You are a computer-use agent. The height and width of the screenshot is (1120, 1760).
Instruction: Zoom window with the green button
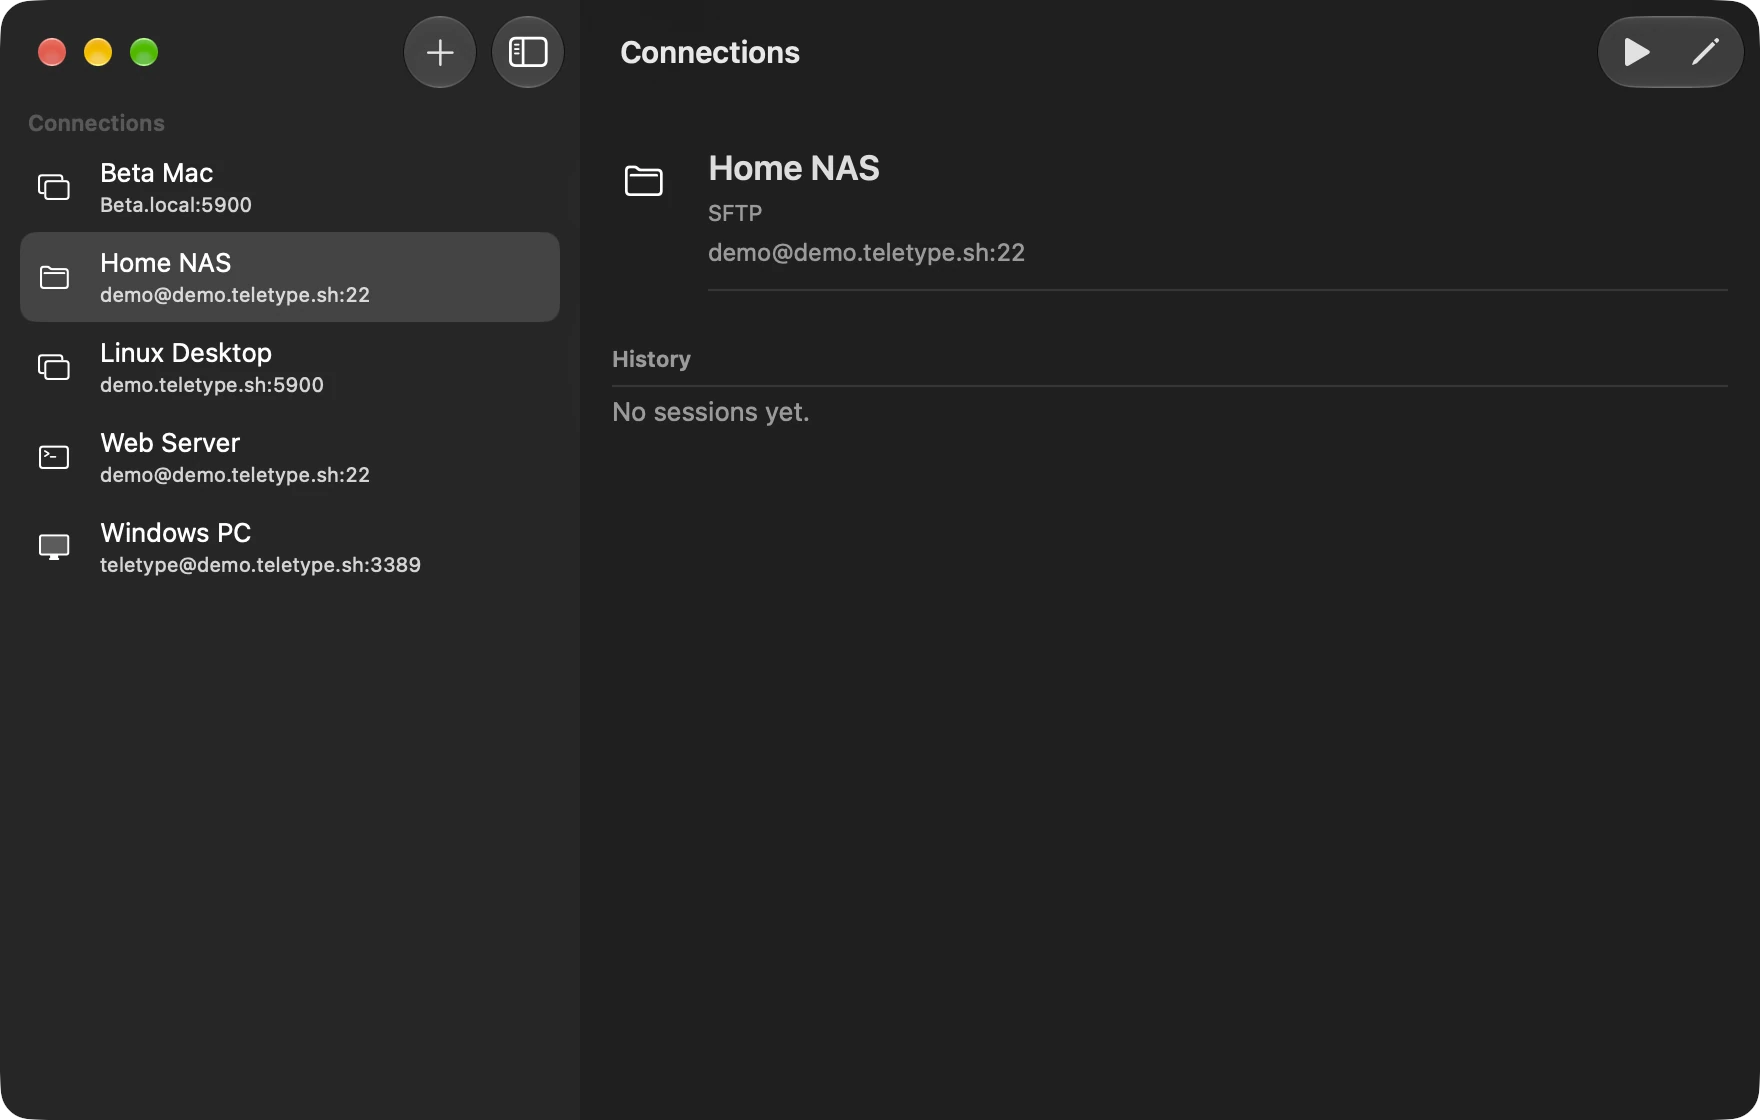pos(144,52)
